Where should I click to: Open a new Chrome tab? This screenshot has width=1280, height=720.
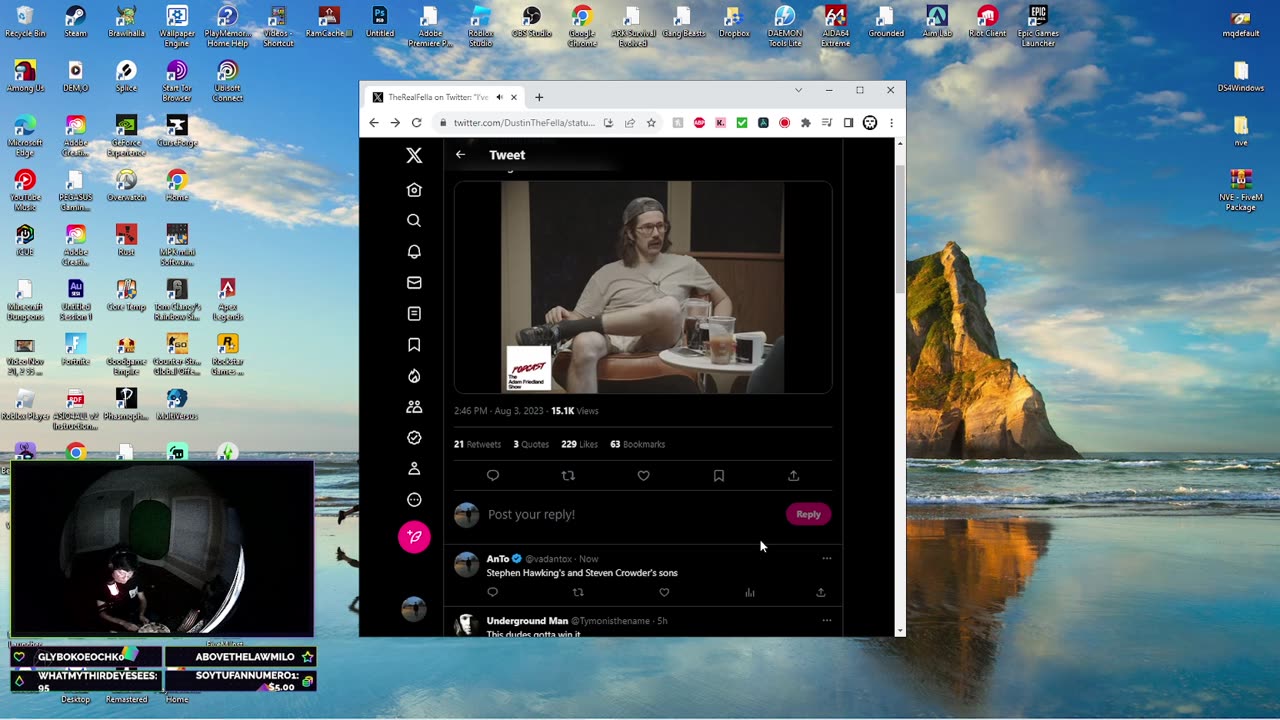539,97
